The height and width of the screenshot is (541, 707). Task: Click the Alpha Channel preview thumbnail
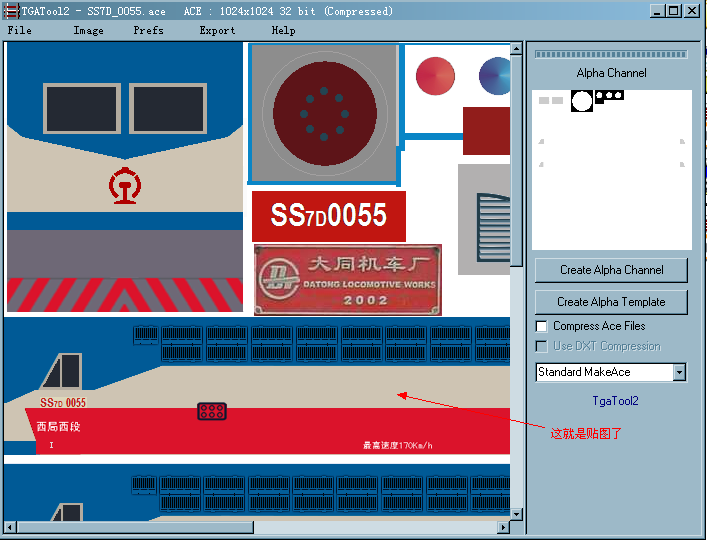point(611,170)
